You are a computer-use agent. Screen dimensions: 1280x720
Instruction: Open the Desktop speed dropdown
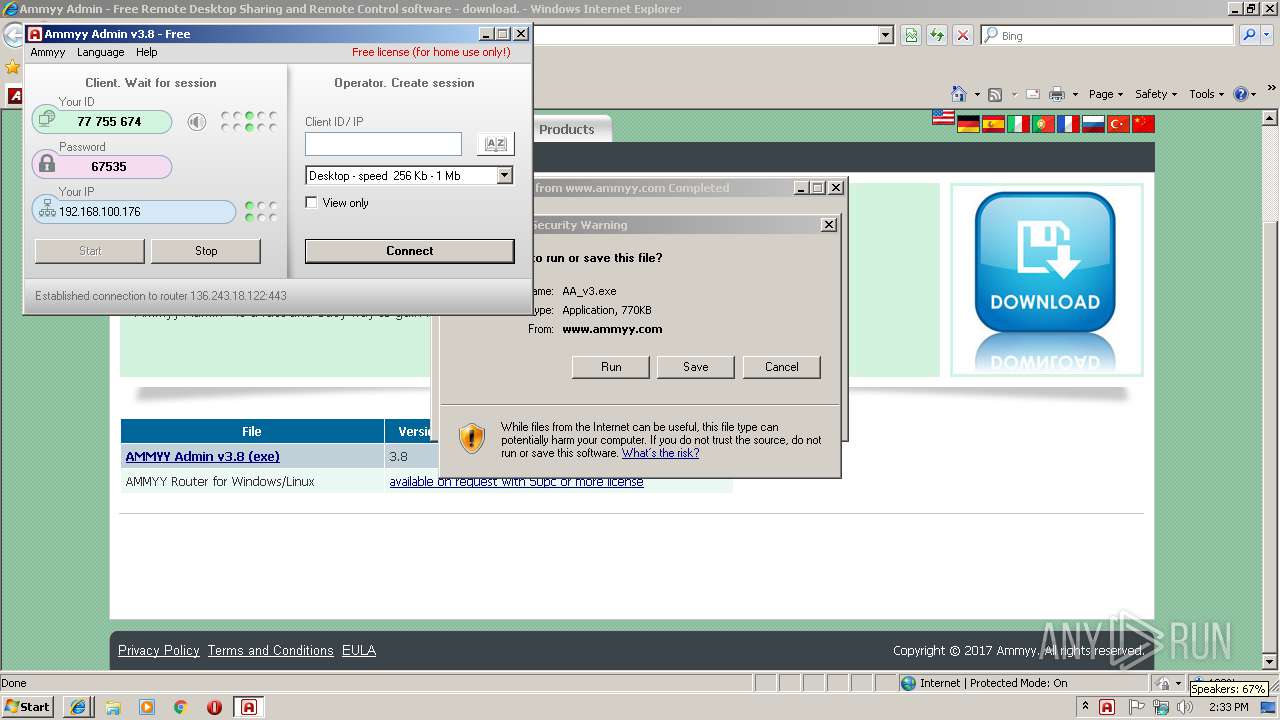point(504,175)
